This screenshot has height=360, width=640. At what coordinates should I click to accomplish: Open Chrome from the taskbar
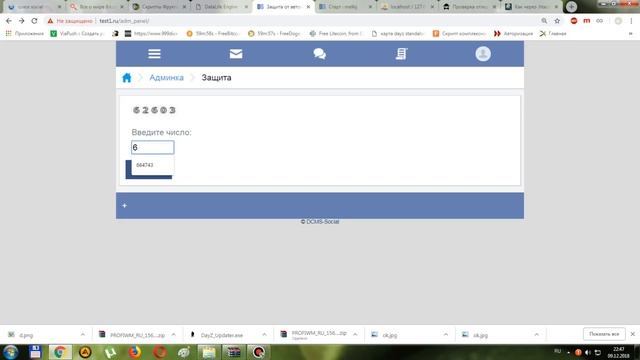click(x=60, y=352)
